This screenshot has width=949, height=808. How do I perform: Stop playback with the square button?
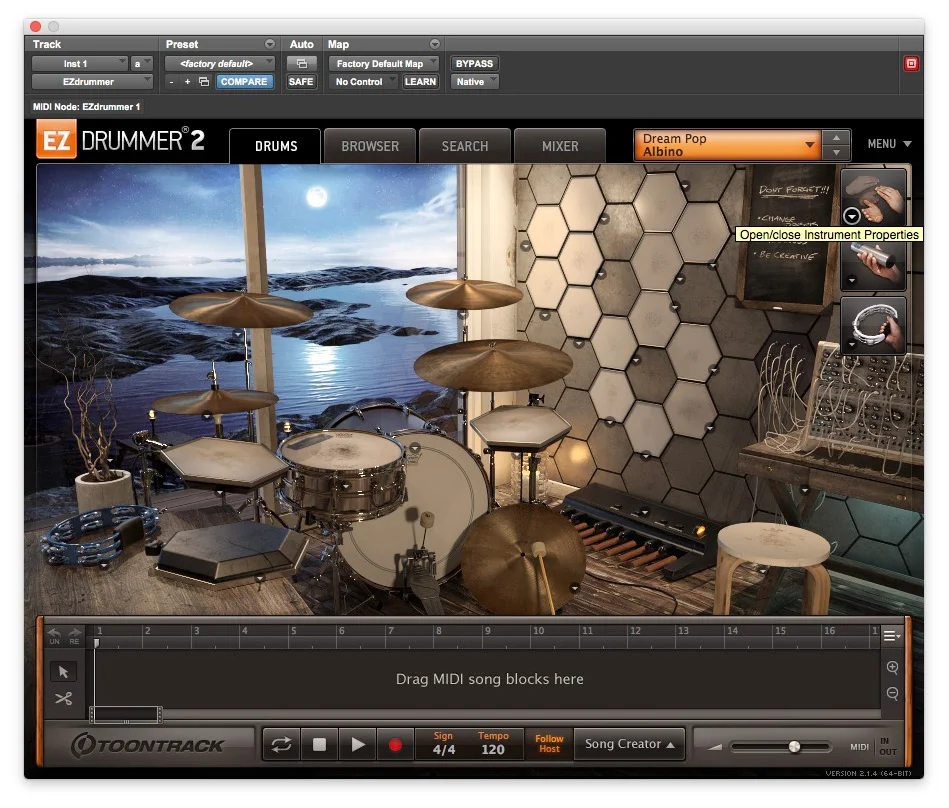(320, 744)
